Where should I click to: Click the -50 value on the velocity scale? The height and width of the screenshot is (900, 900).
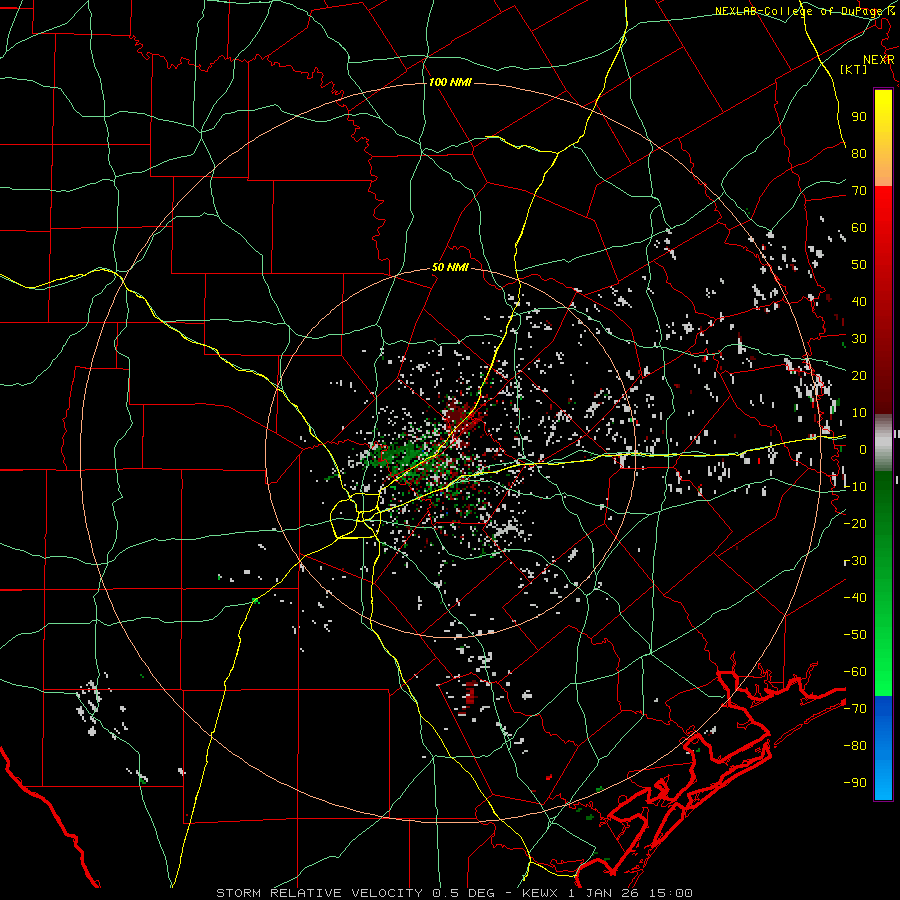tap(855, 635)
